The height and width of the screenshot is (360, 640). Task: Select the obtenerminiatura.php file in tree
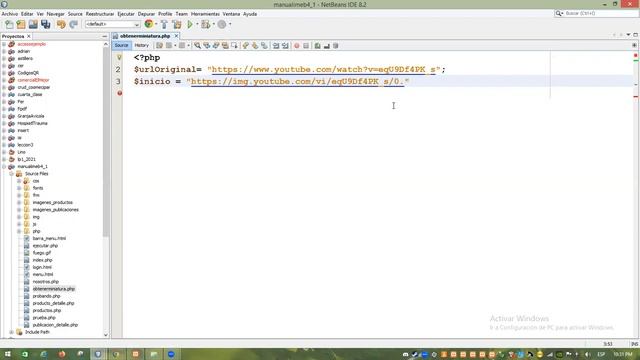[x=53, y=289]
